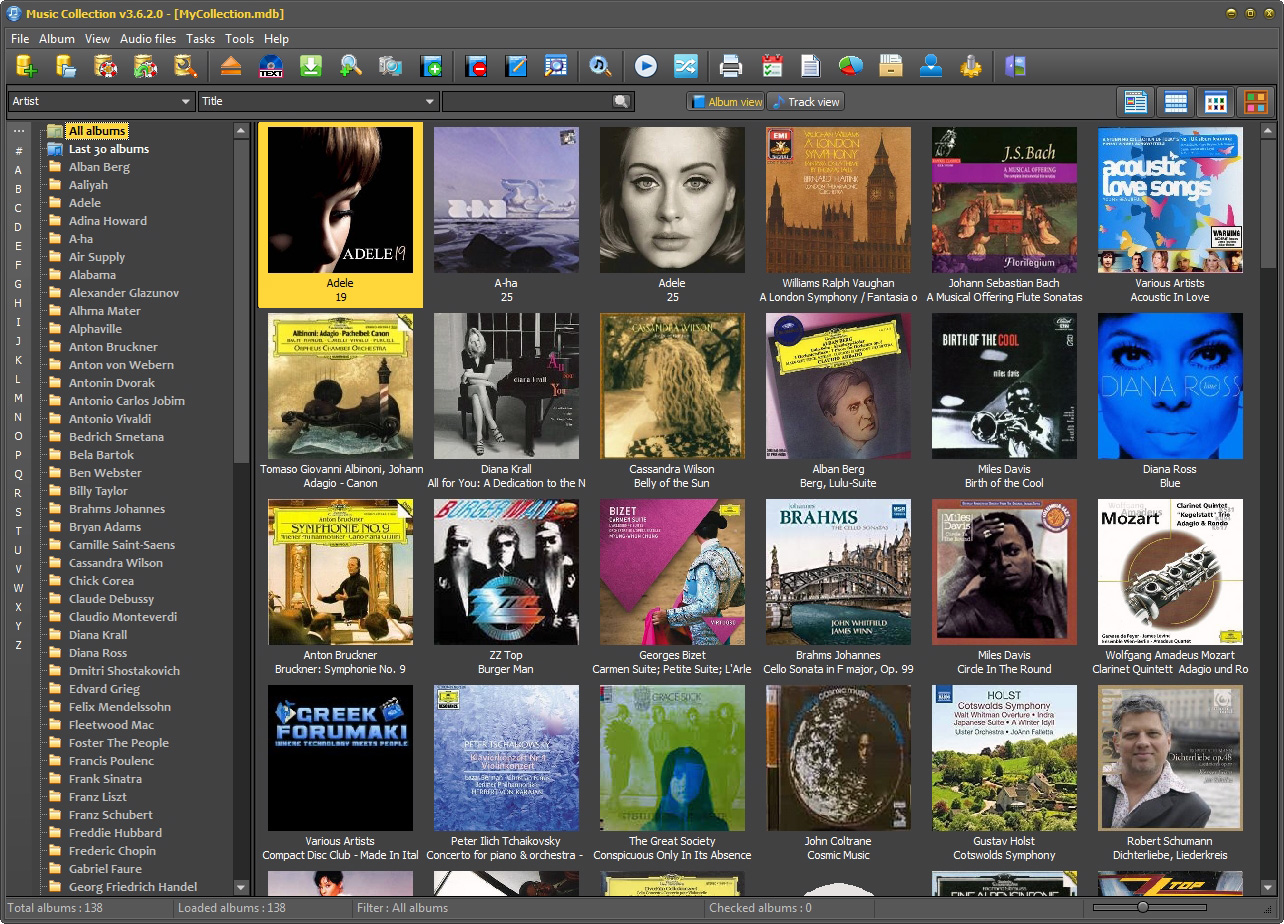The width and height of the screenshot is (1284, 924).
Task: Click the CD-TEXT disc icon
Action: click(x=271, y=67)
